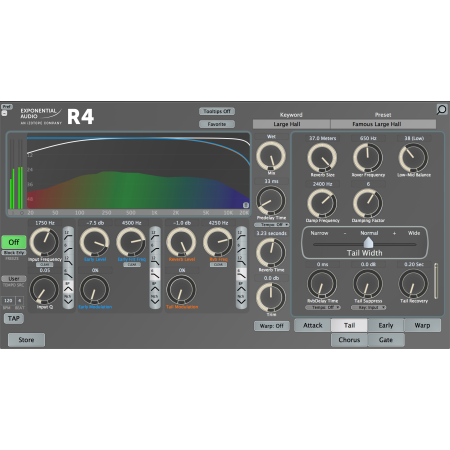Switch to the Chorus tab

pos(349,340)
